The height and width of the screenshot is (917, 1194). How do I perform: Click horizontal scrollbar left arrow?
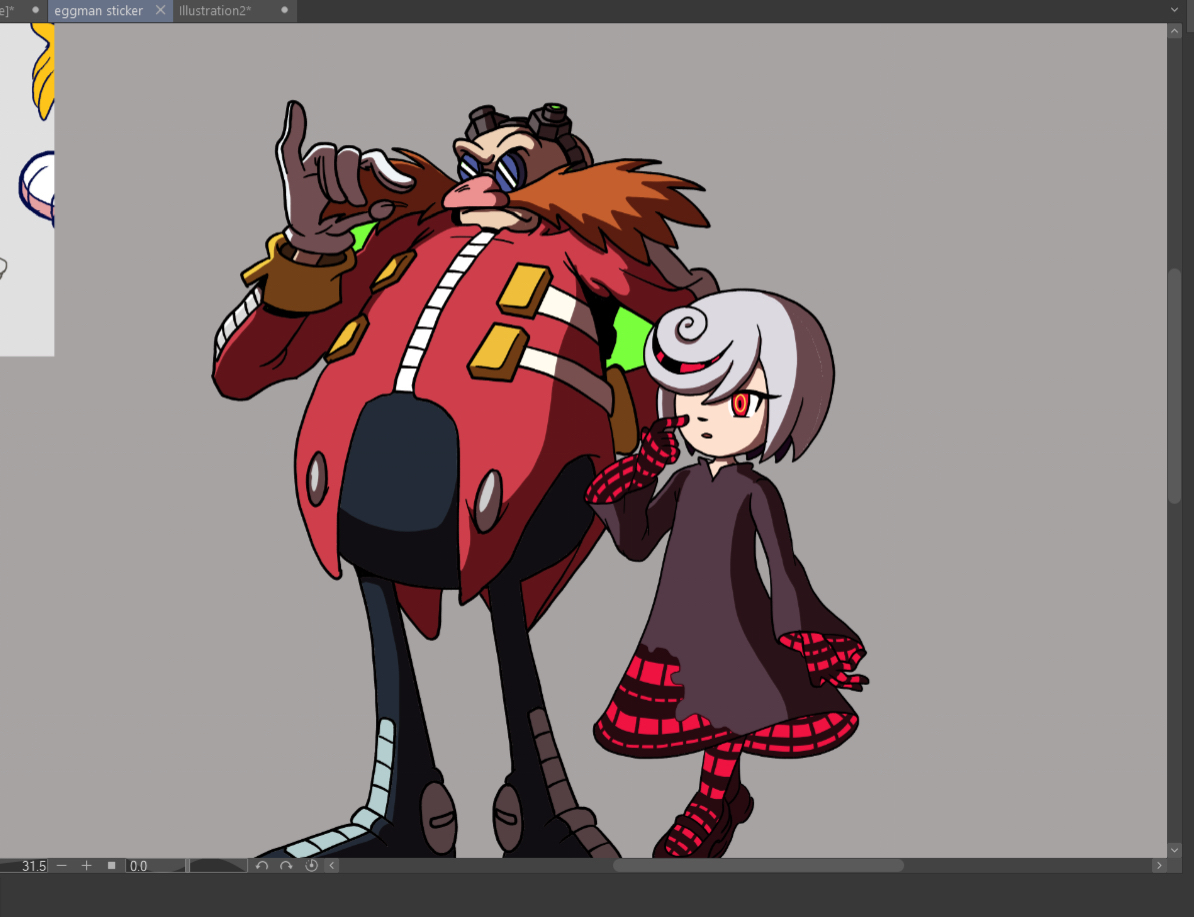click(332, 865)
